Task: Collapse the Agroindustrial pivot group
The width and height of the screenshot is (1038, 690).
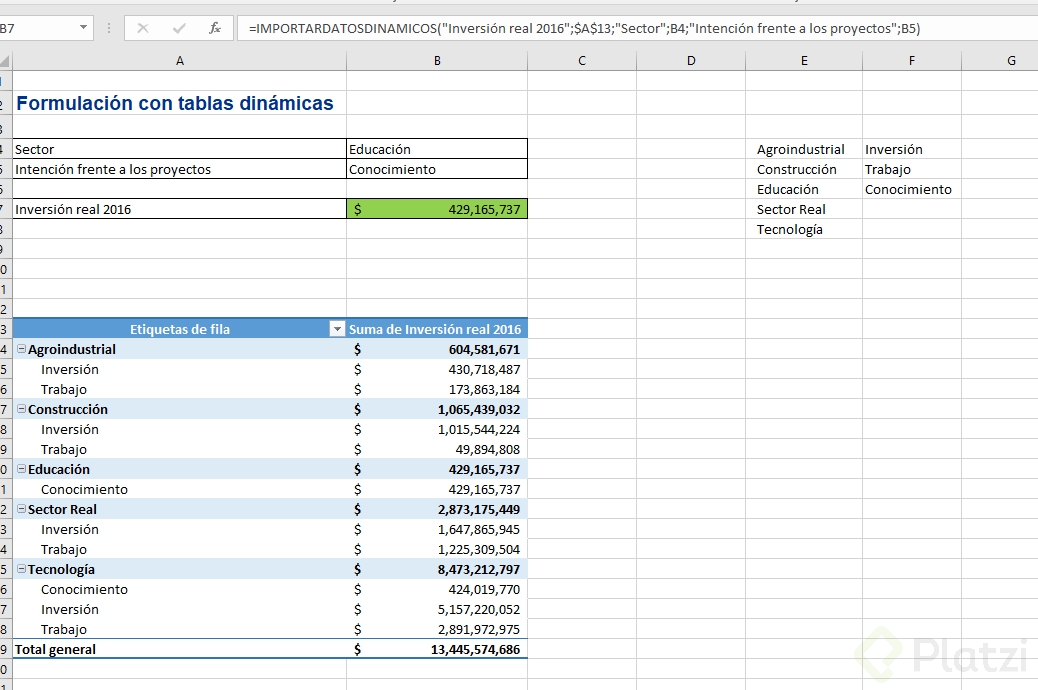Action: [x=22, y=349]
